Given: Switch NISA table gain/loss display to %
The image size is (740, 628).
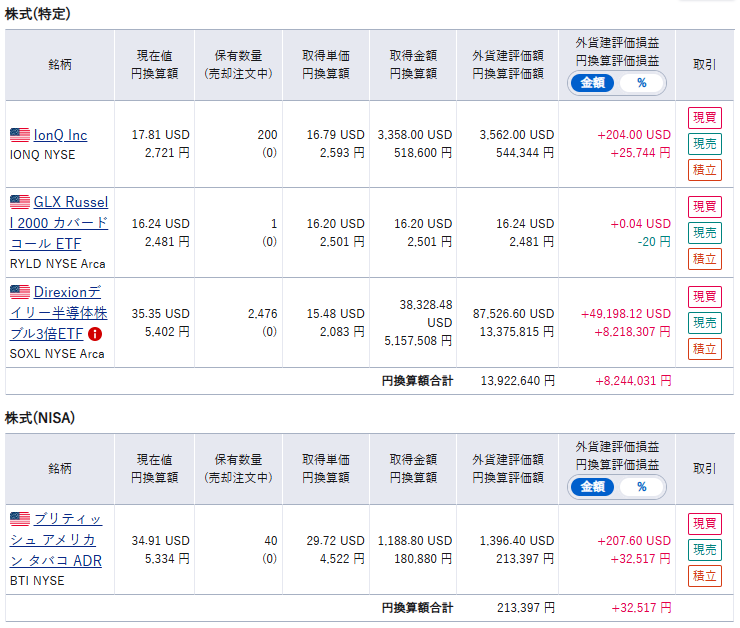Looking at the screenshot, I should point(641,487).
